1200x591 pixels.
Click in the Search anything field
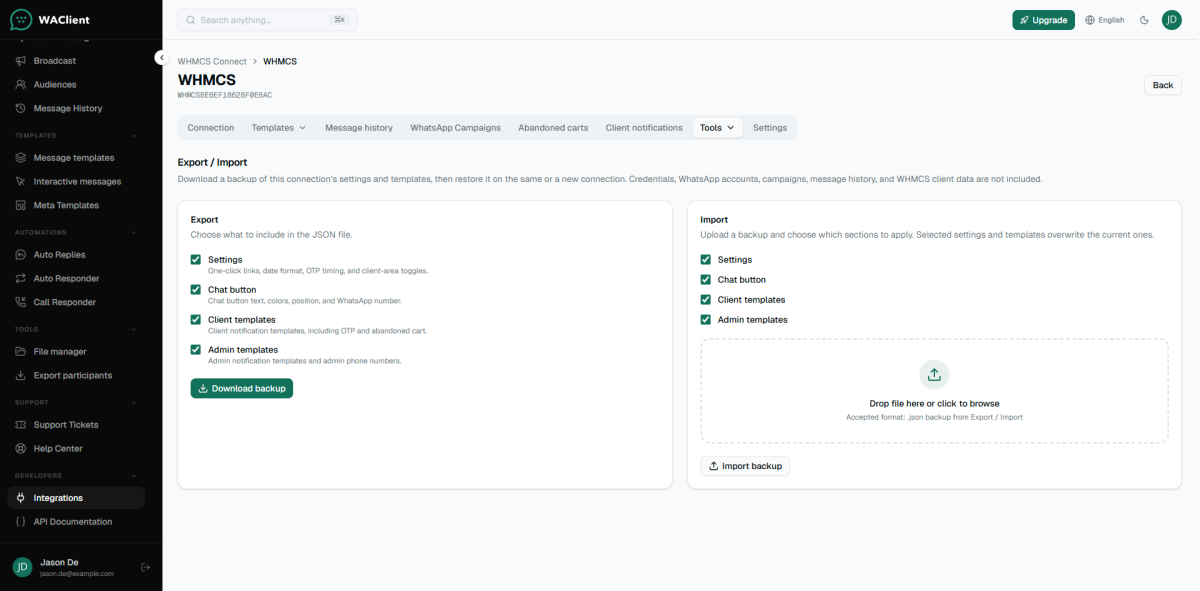267,20
